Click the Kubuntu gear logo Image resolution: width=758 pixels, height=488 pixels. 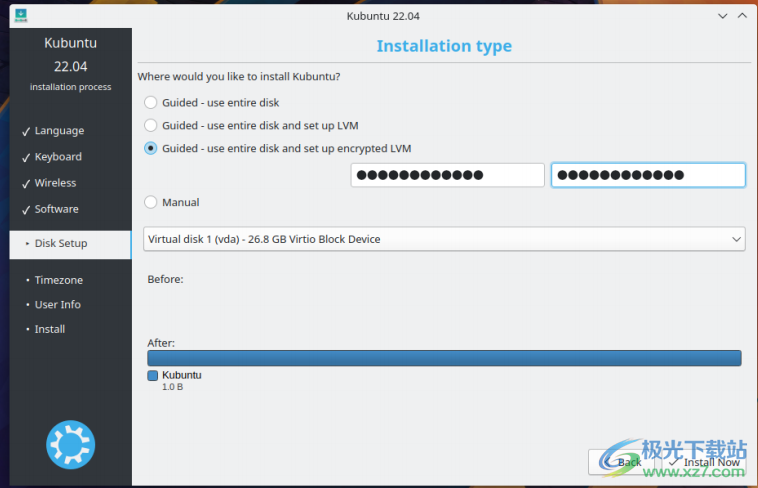(71, 444)
